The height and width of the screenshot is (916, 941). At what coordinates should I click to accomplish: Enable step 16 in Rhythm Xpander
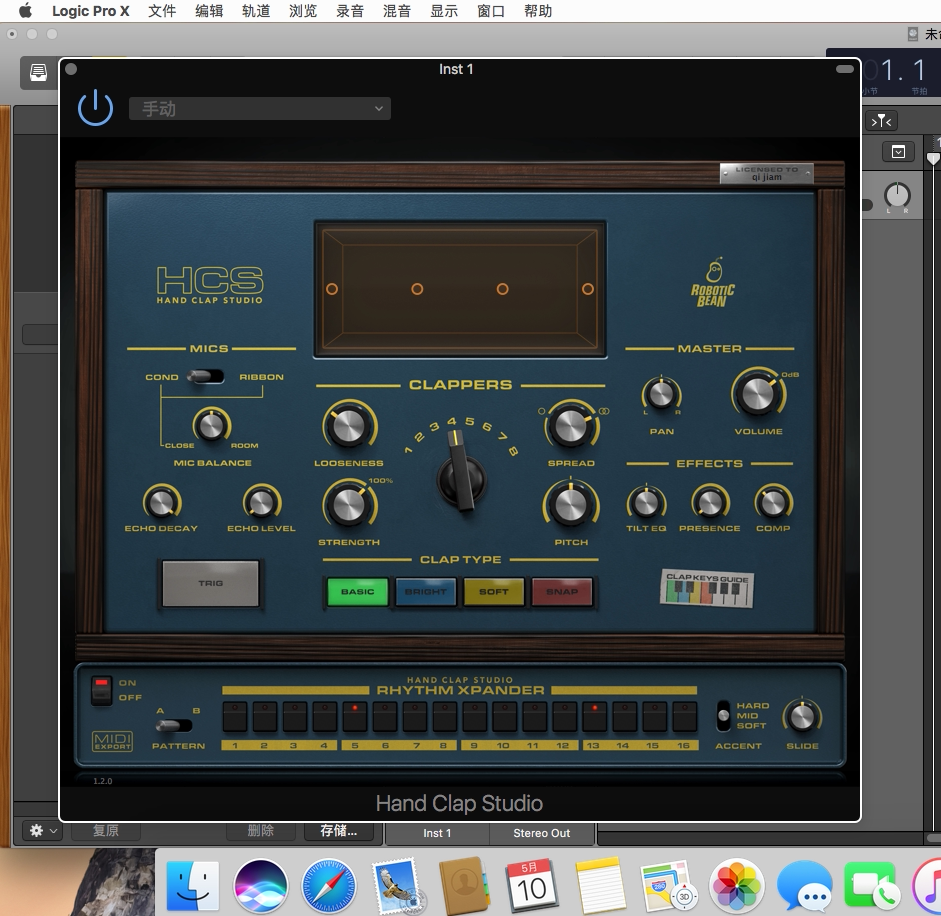point(684,717)
